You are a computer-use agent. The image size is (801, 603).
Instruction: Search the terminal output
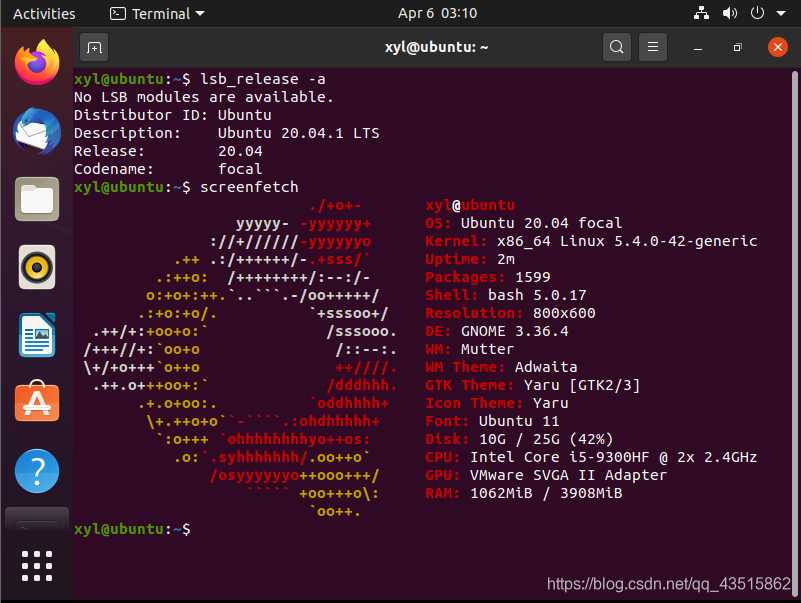(x=617, y=47)
